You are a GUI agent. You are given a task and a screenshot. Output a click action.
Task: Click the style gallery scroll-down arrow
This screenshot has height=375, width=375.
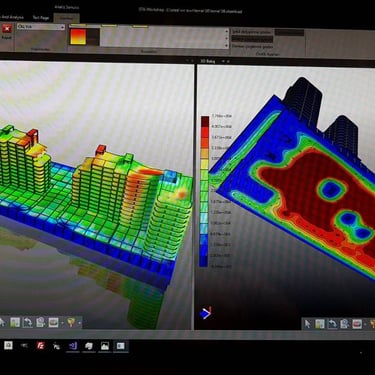coord(227,38)
